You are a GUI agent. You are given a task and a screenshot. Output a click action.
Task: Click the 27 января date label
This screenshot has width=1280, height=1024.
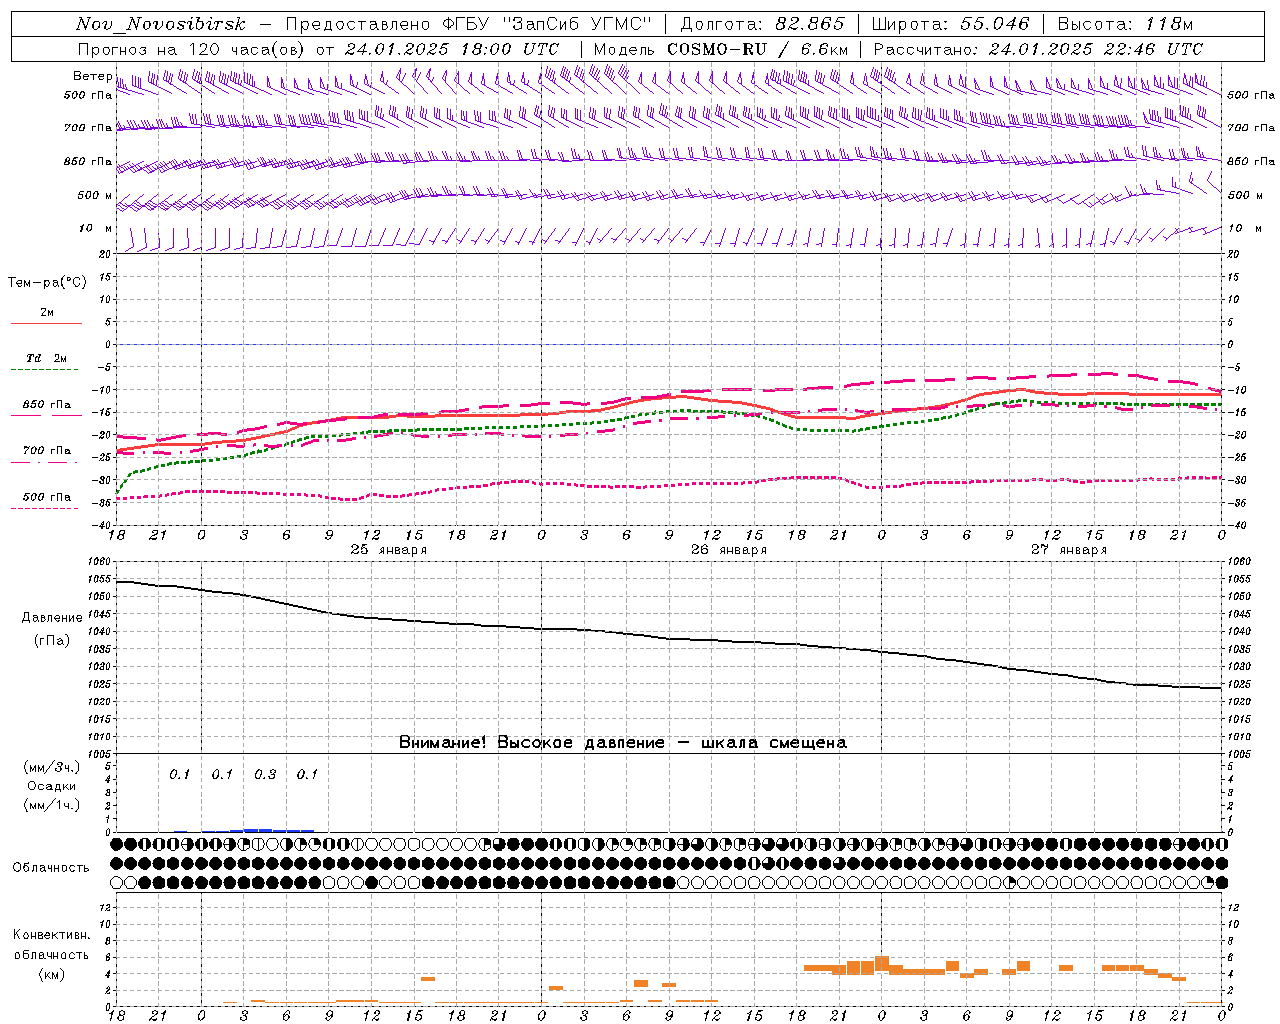1069,550
